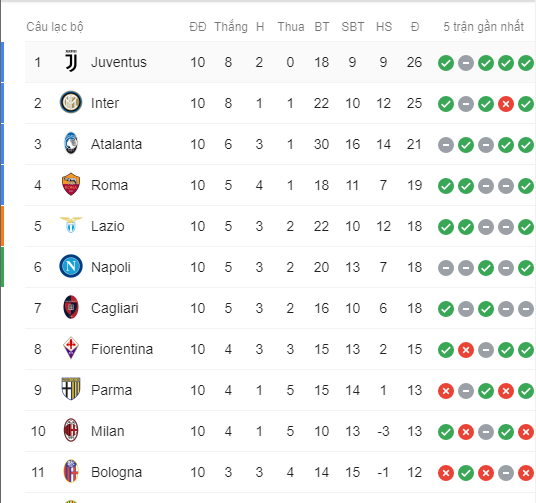Click Juventus's gray draw match indicator
The width and height of the screenshot is (536, 503).
point(466,63)
